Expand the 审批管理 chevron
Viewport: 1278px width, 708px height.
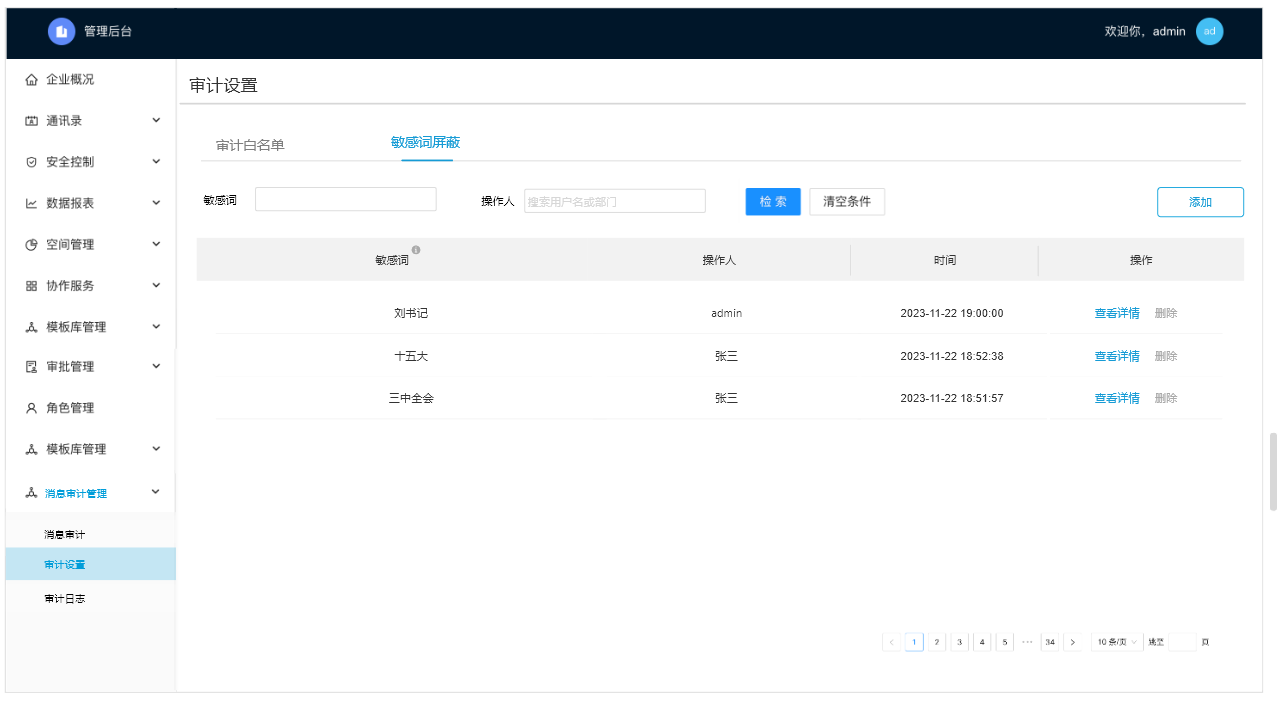156,366
